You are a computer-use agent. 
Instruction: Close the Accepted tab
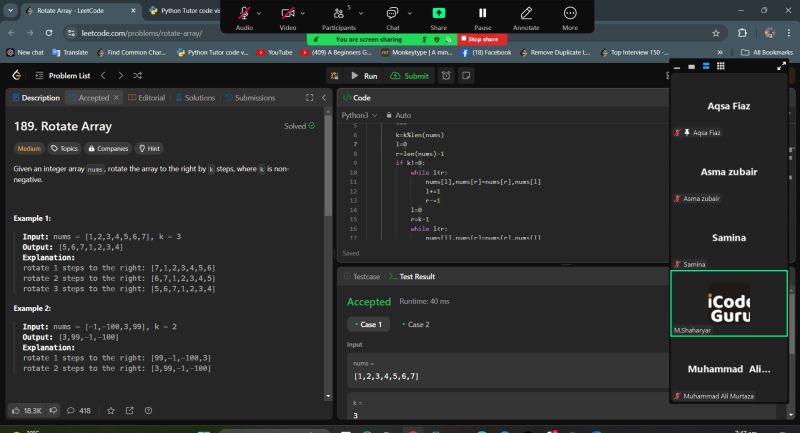116,97
